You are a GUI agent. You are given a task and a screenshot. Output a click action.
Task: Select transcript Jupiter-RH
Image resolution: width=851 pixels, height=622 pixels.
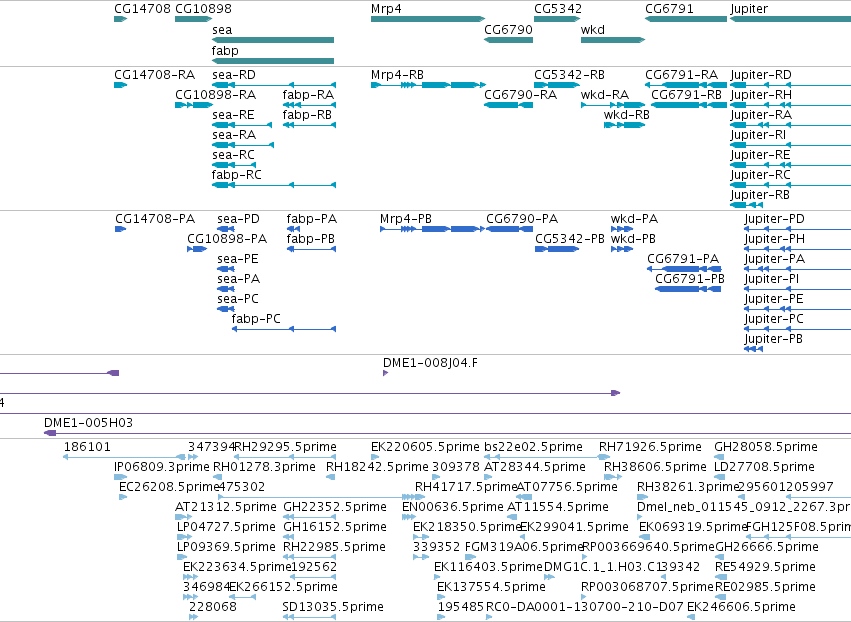(790, 105)
